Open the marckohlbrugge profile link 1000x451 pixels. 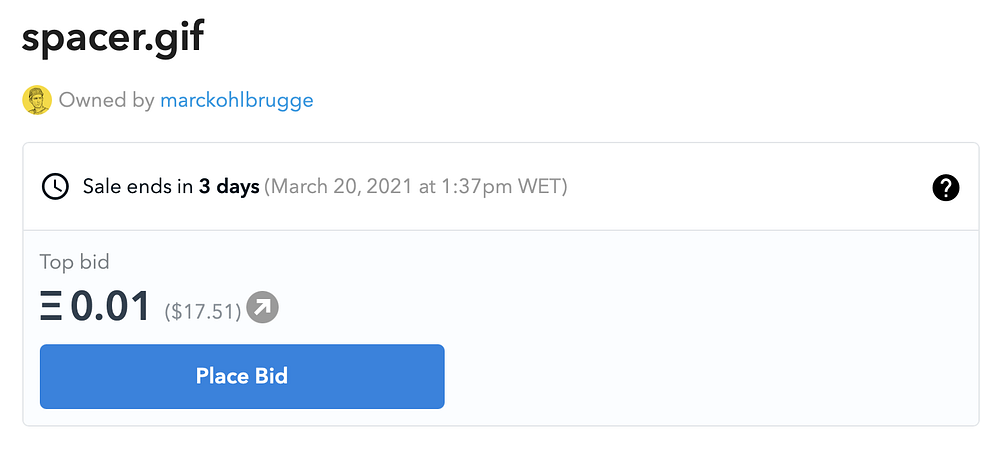click(236, 100)
